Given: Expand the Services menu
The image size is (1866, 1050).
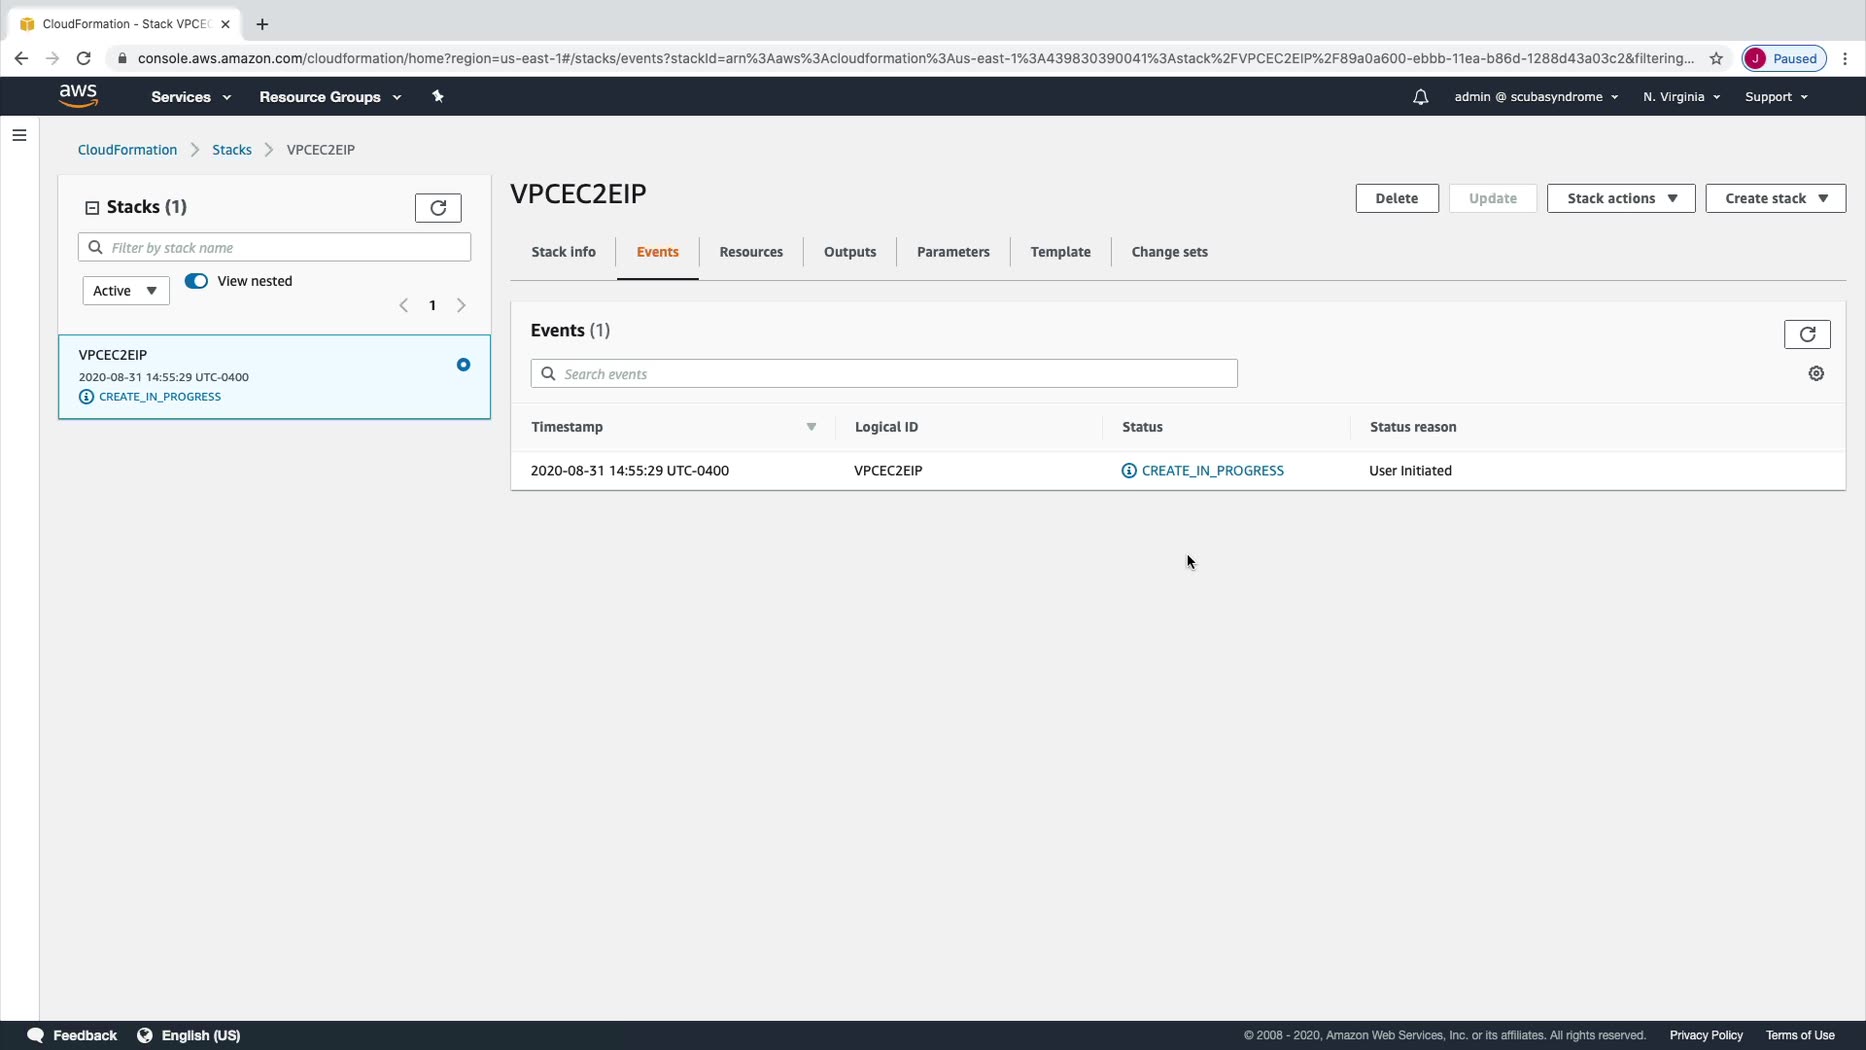Looking at the screenshot, I should pyautogui.click(x=191, y=97).
